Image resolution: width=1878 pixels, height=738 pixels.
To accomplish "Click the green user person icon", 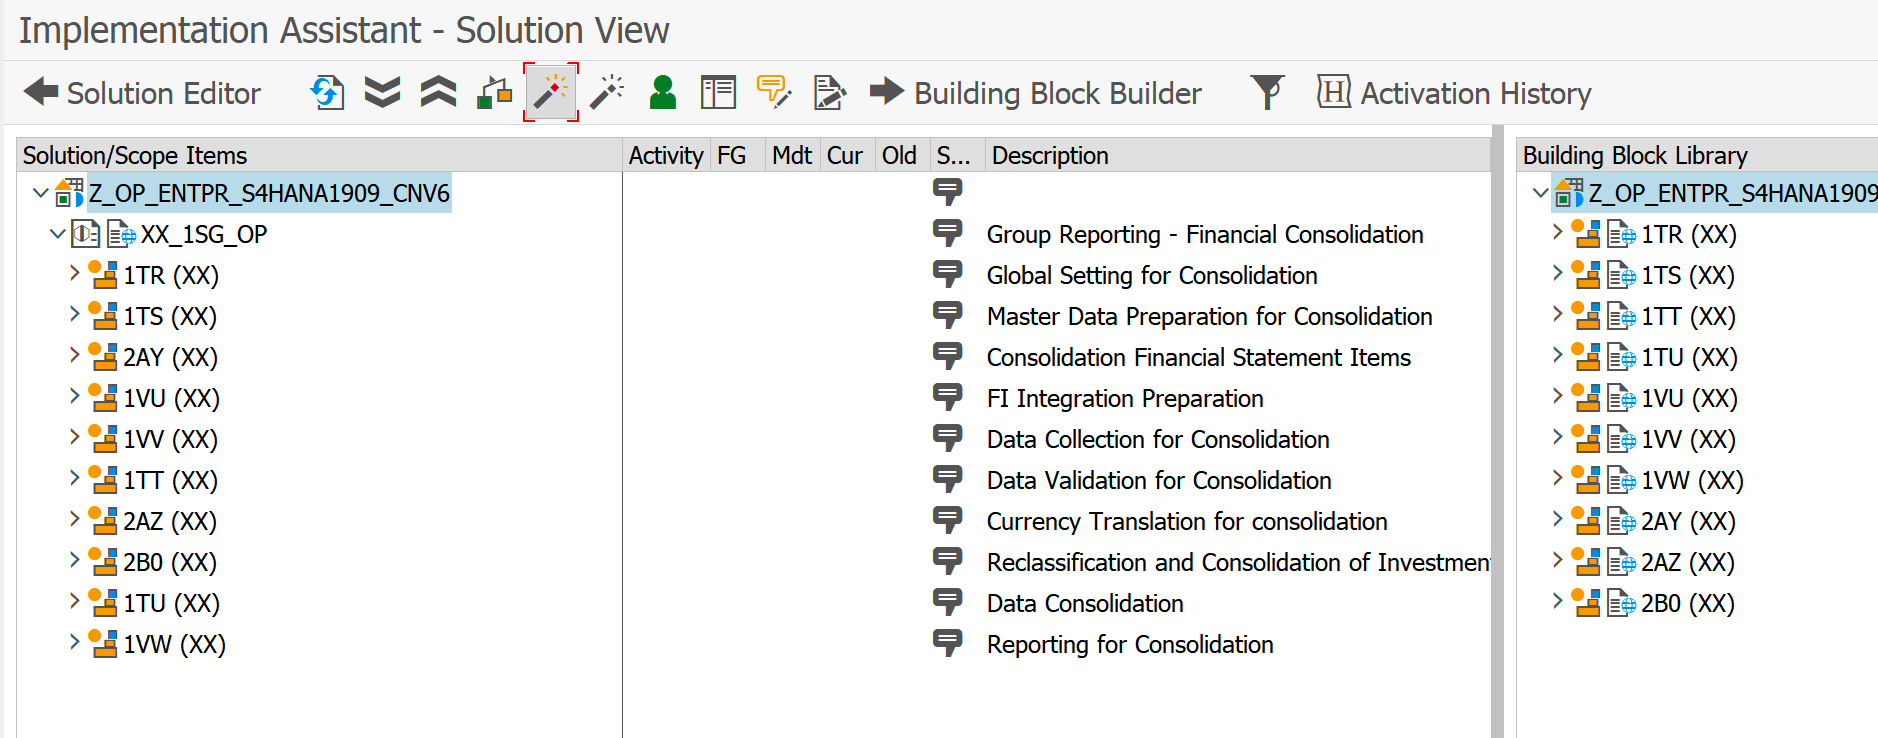I will pos(662,93).
